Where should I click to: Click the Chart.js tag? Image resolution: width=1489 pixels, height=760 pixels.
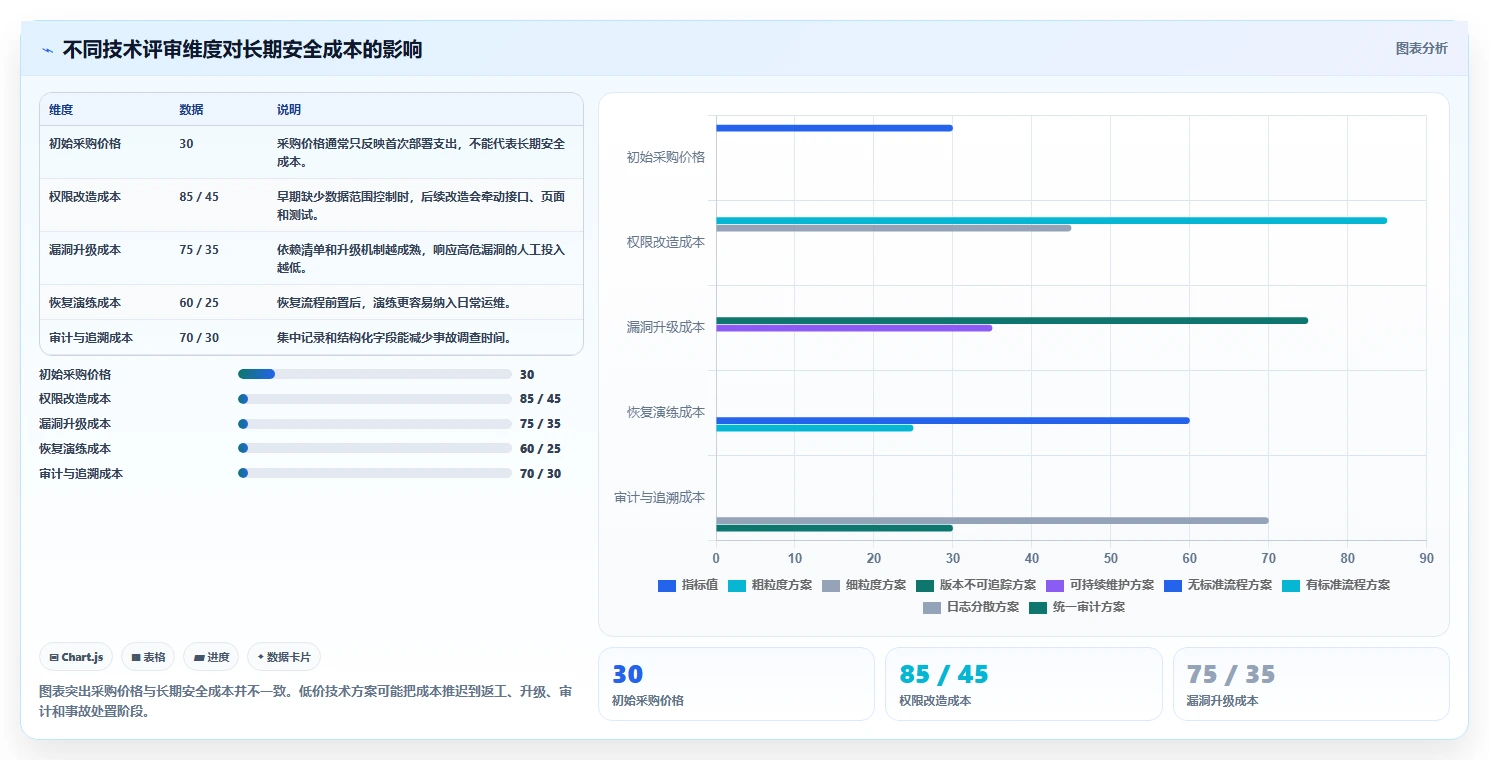(x=77, y=657)
